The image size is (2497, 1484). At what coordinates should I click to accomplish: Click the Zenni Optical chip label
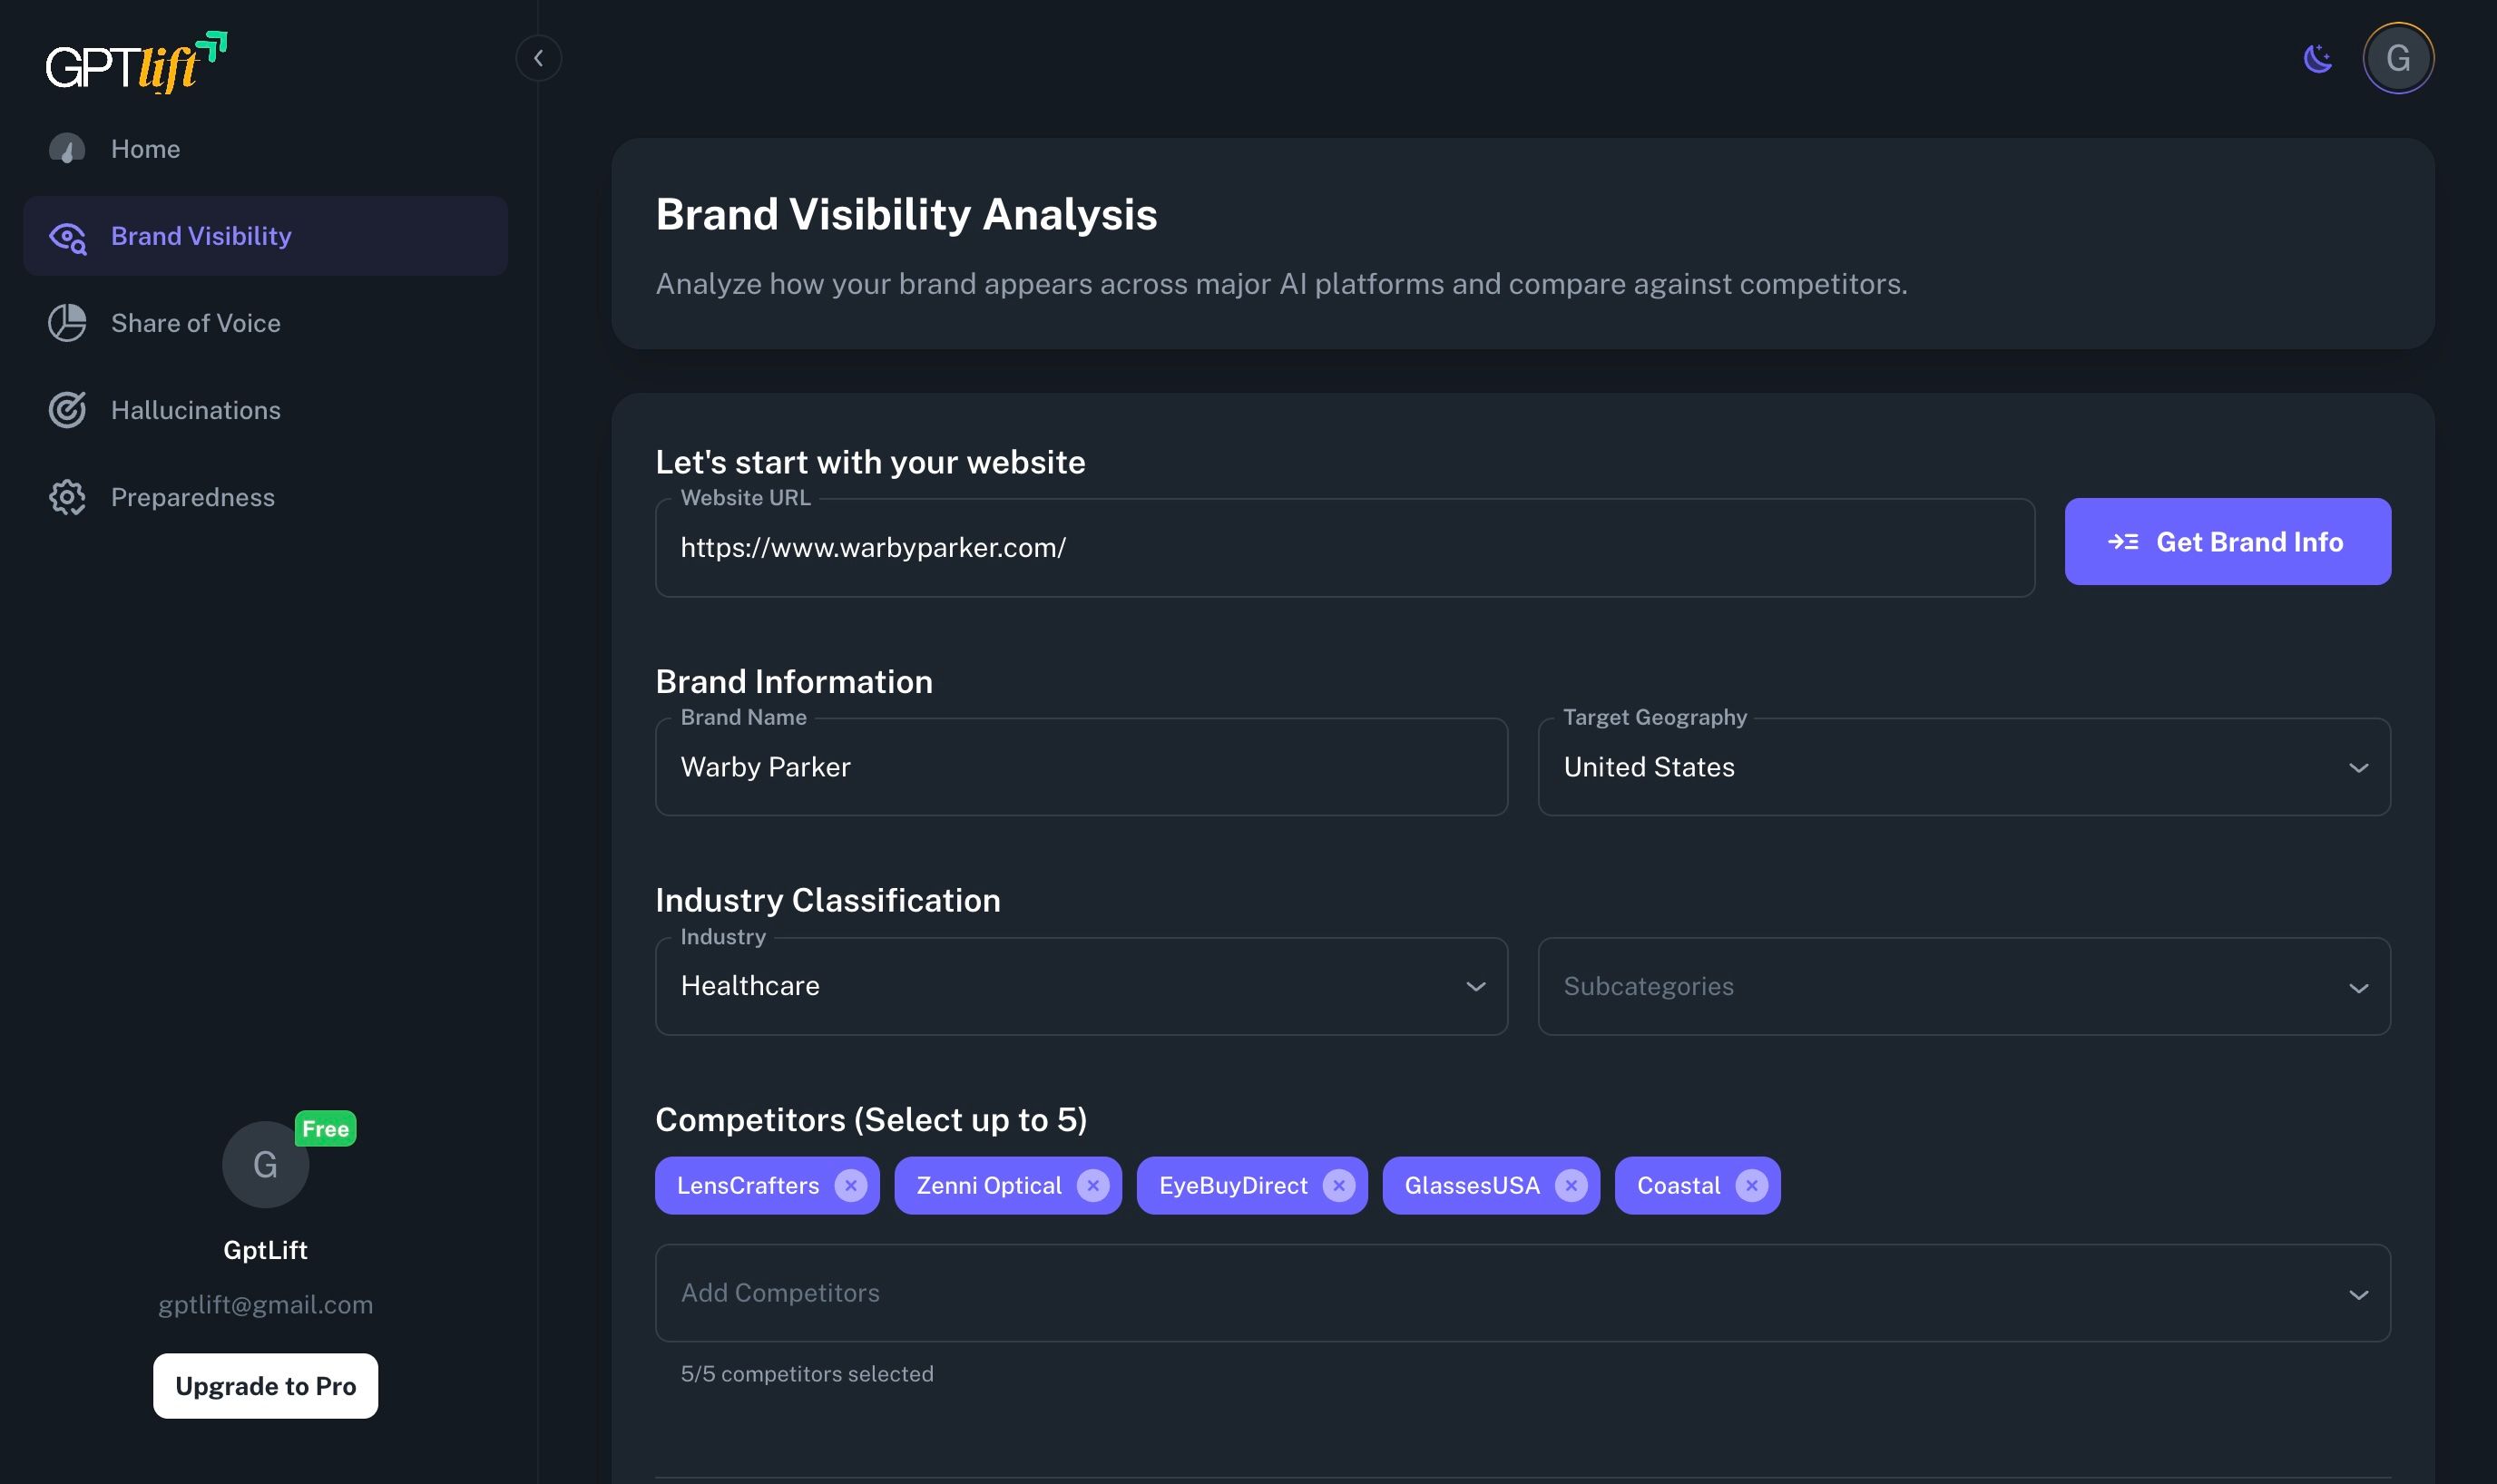989,1186
